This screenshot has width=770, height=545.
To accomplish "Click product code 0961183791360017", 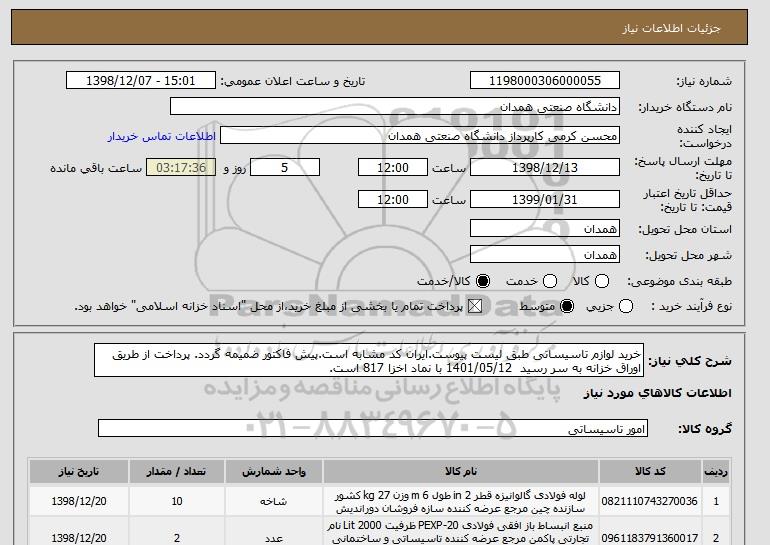I will tap(650, 538).
